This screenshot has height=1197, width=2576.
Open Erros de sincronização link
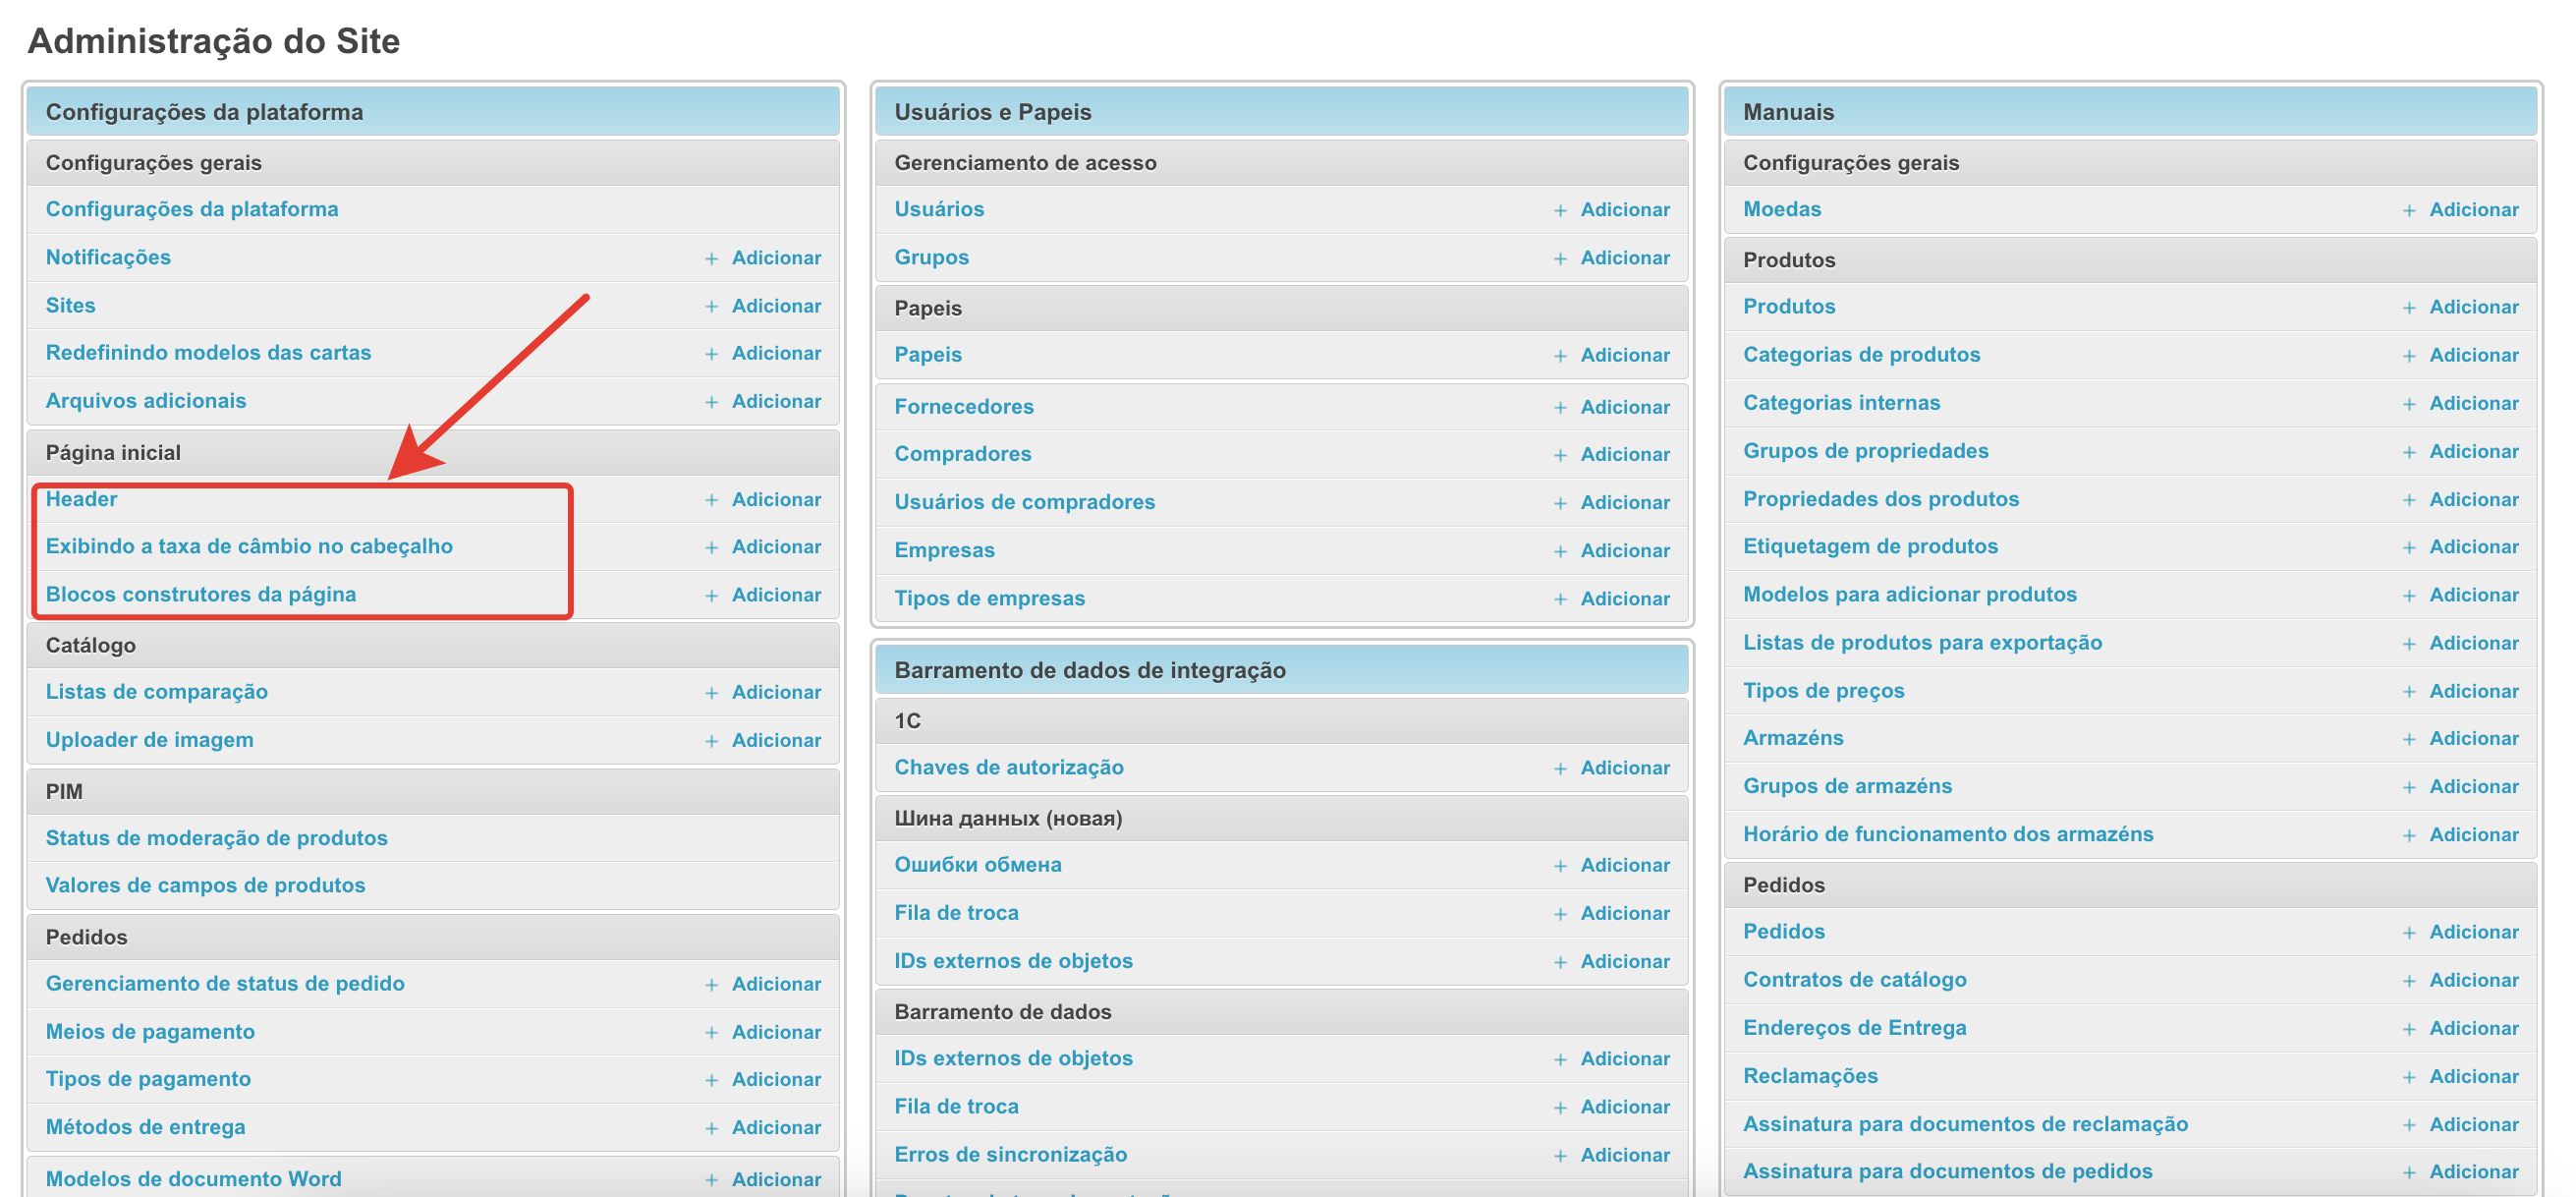[x=1010, y=1154]
